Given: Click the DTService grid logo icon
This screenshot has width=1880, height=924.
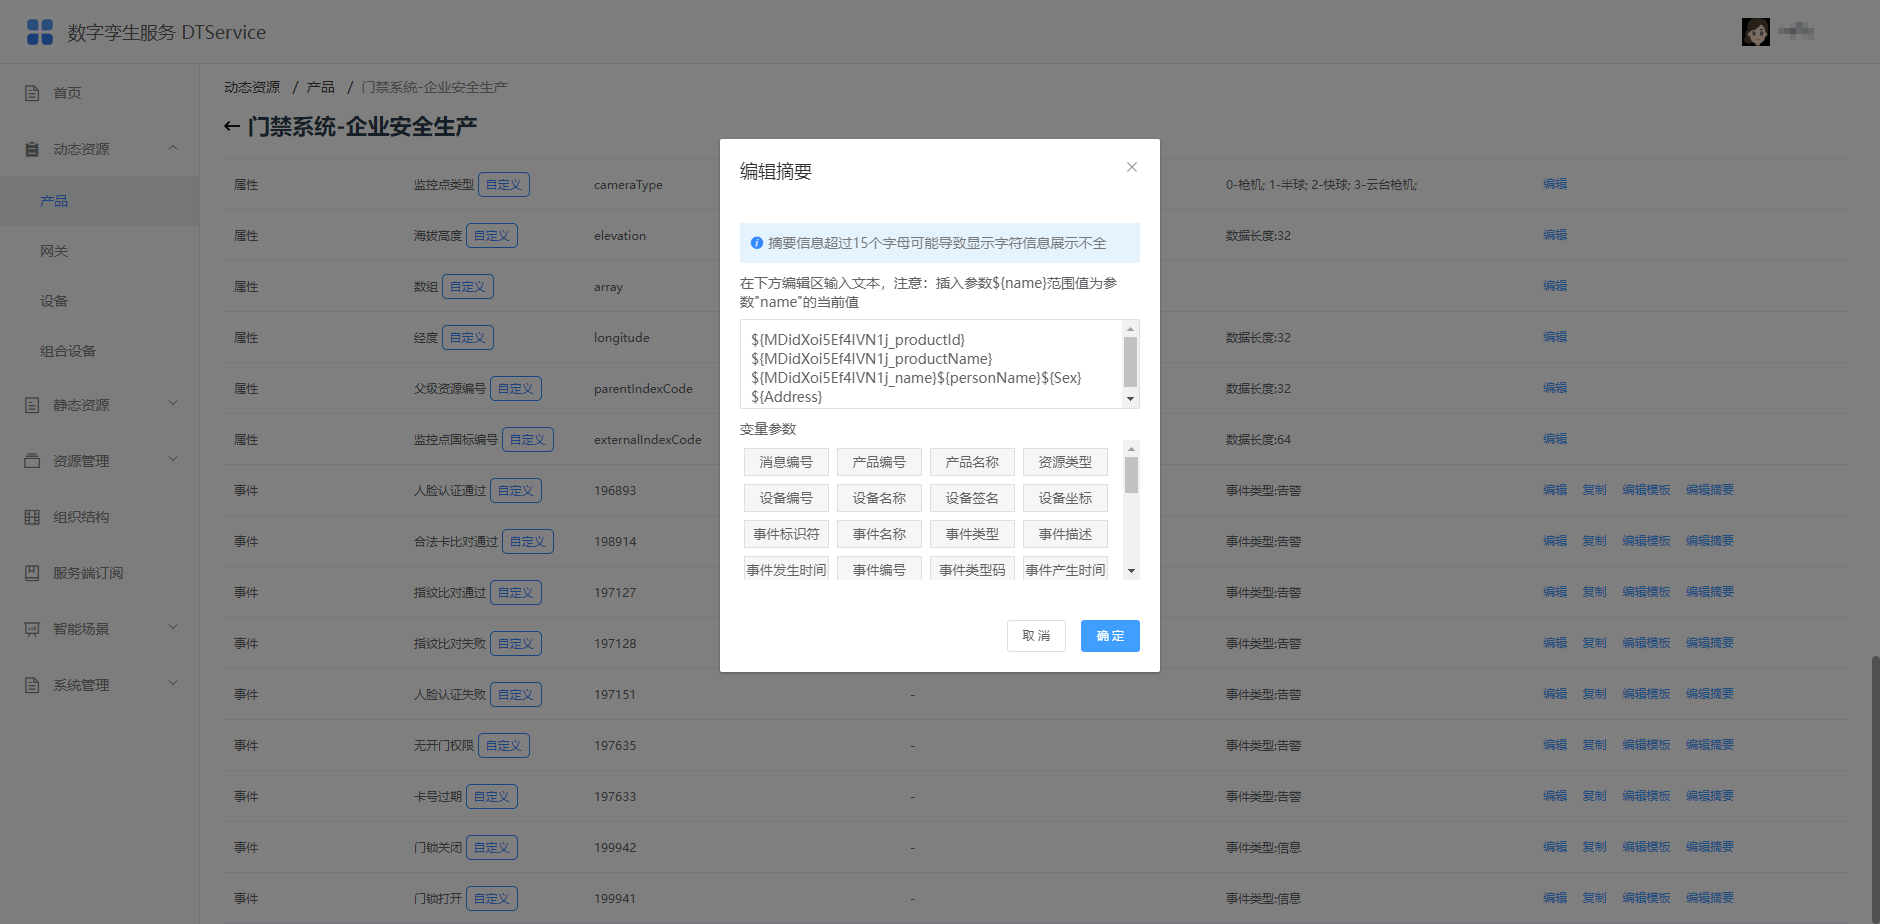Looking at the screenshot, I should pyautogui.click(x=40, y=32).
